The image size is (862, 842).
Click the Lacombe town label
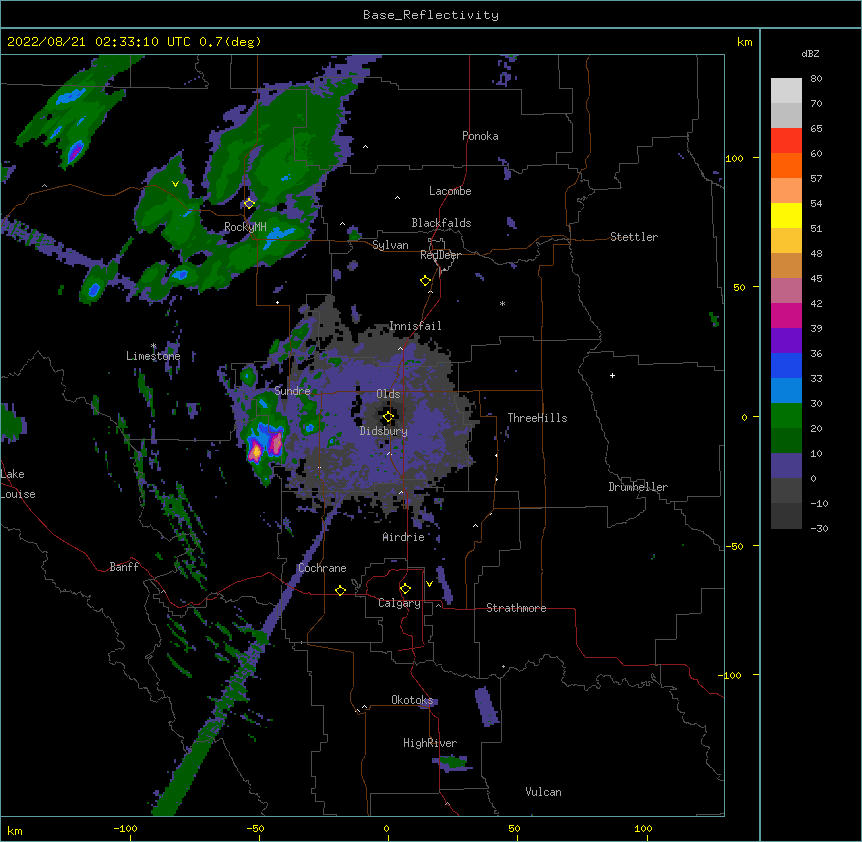point(450,191)
